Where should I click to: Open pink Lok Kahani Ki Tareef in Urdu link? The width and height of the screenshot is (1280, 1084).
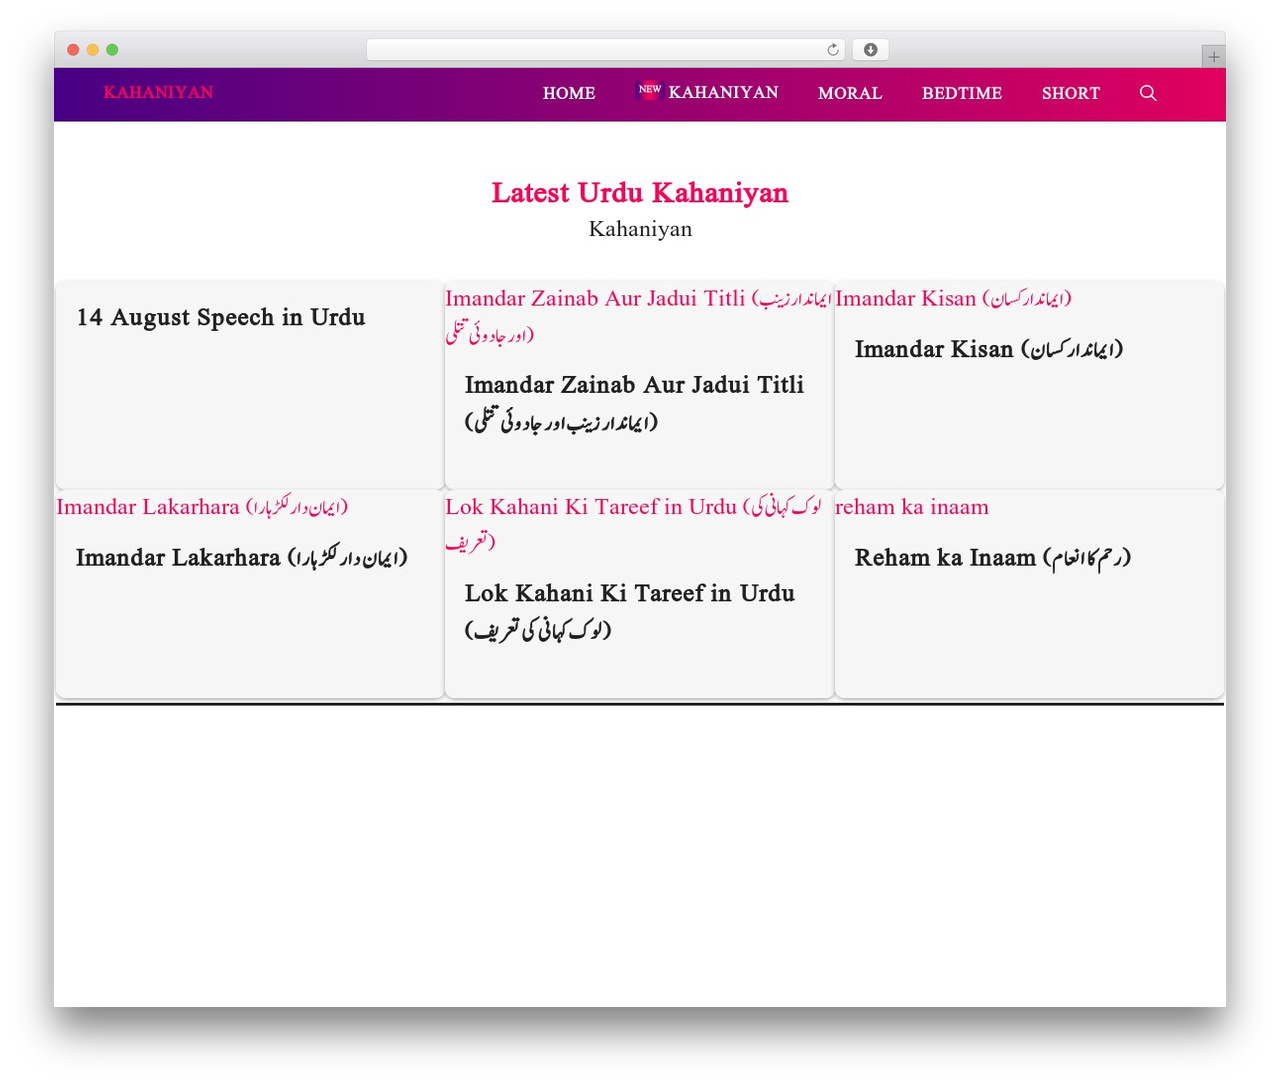pyautogui.click(x=633, y=523)
